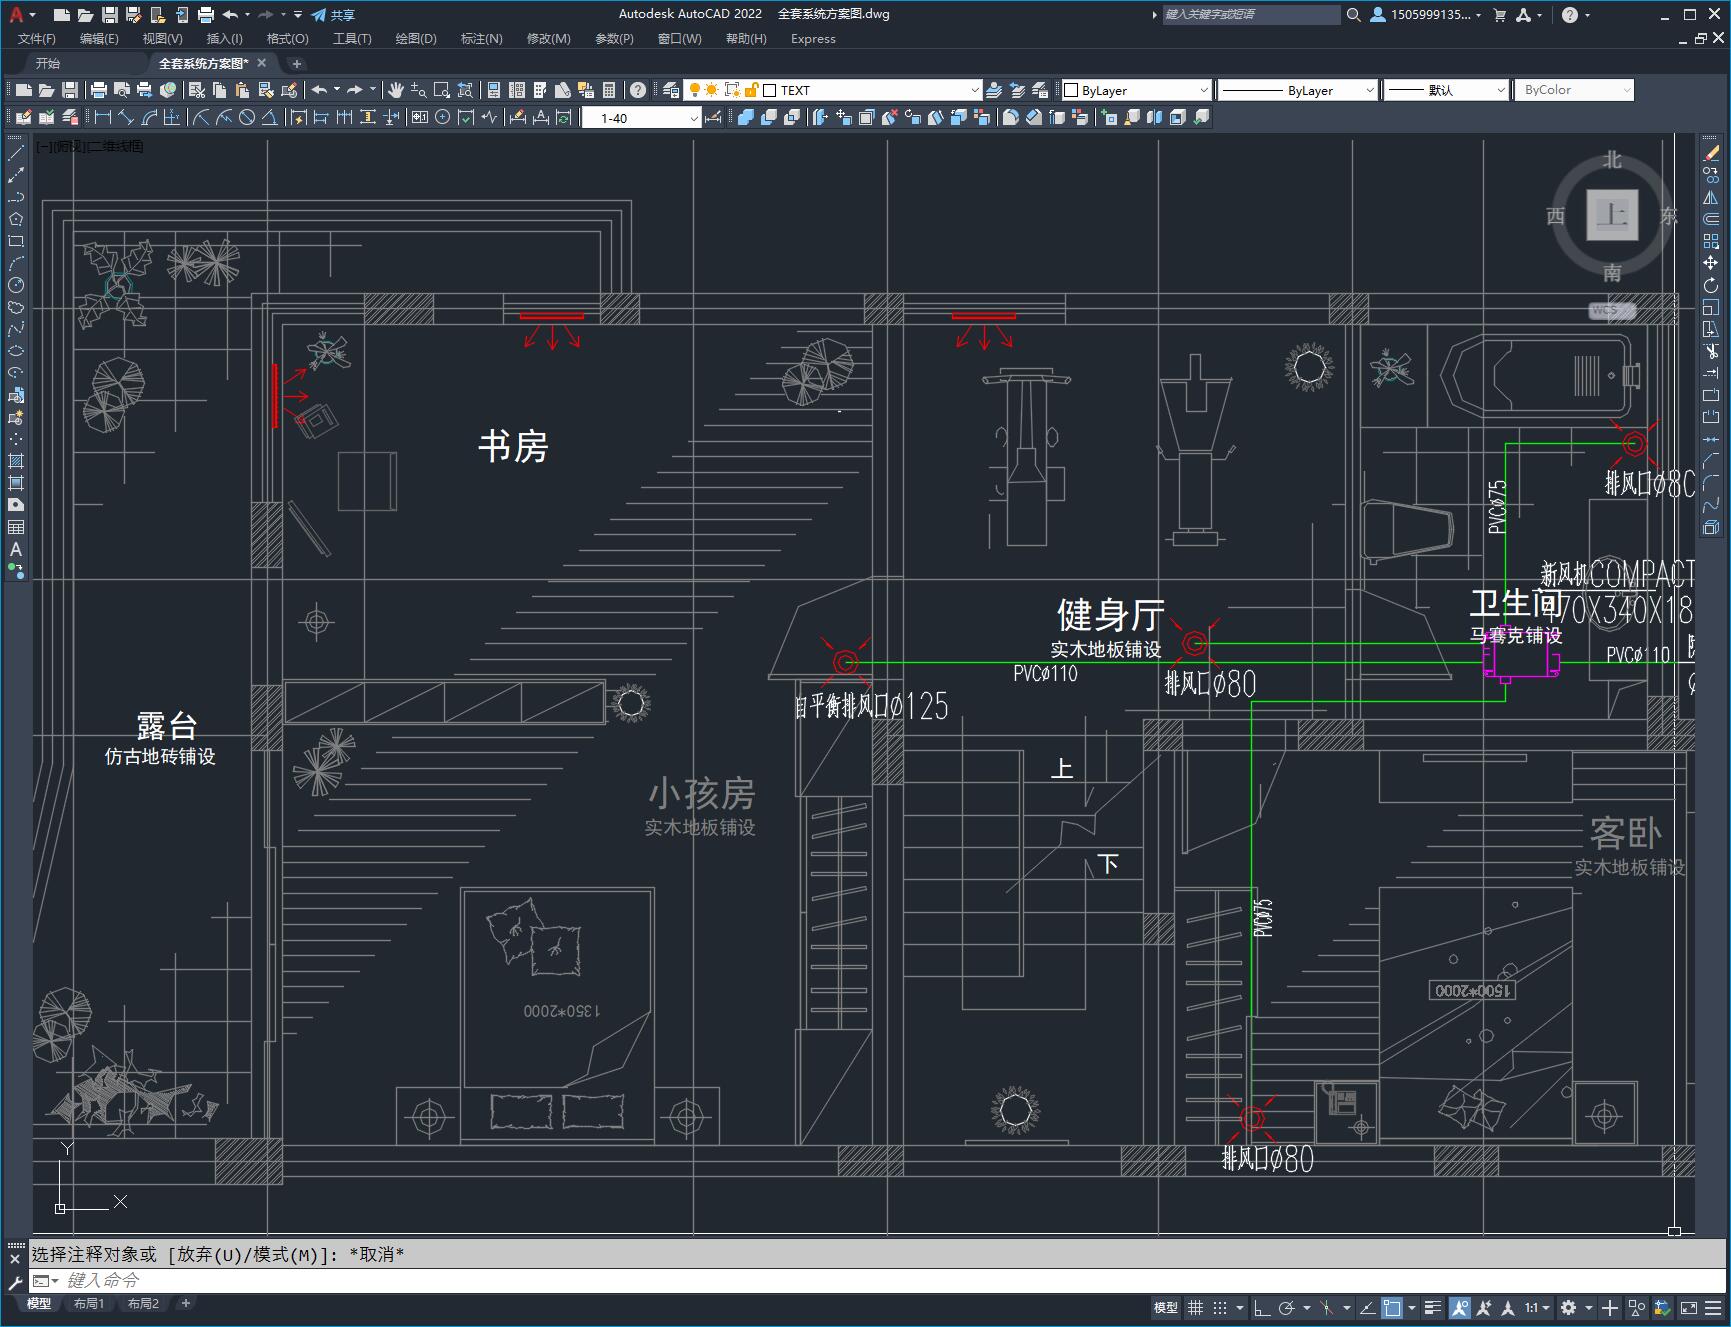The image size is (1731, 1327).
Task: Toggle the layer on/off lightbulb for TEXT
Action: point(694,90)
